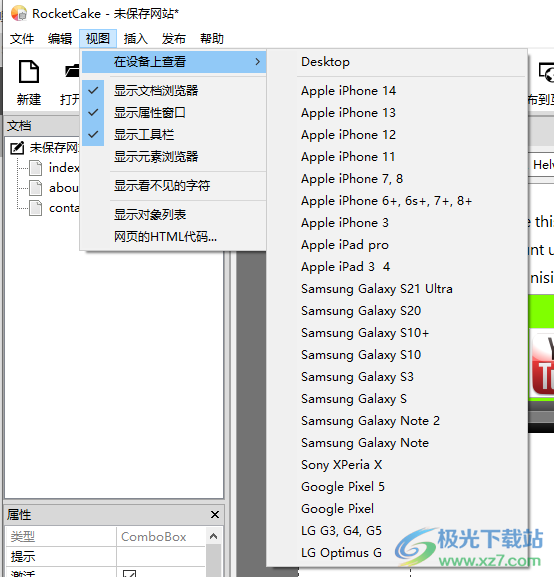This screenshot has height=577, width=554.
Task: Select the about page file icon
Action: pyautogui.click(x=35, y=188)
